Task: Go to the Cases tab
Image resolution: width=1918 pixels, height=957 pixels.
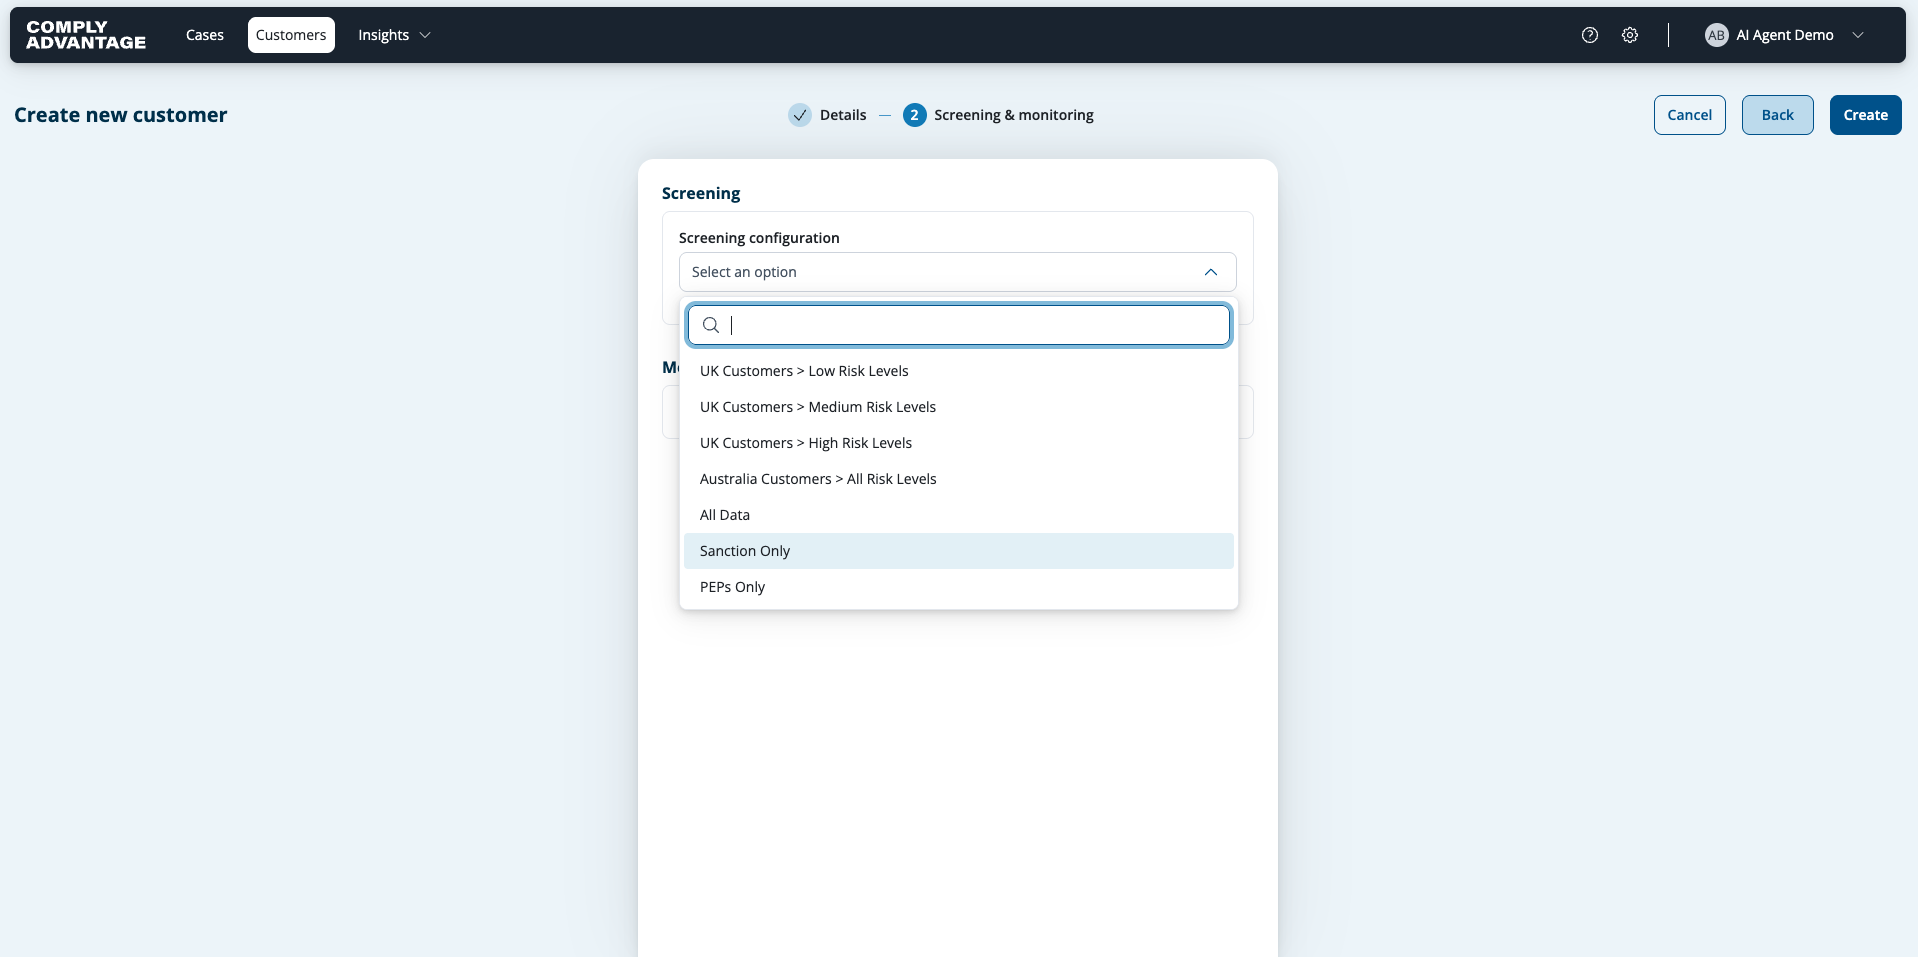Action: click(x=205, y=35)
